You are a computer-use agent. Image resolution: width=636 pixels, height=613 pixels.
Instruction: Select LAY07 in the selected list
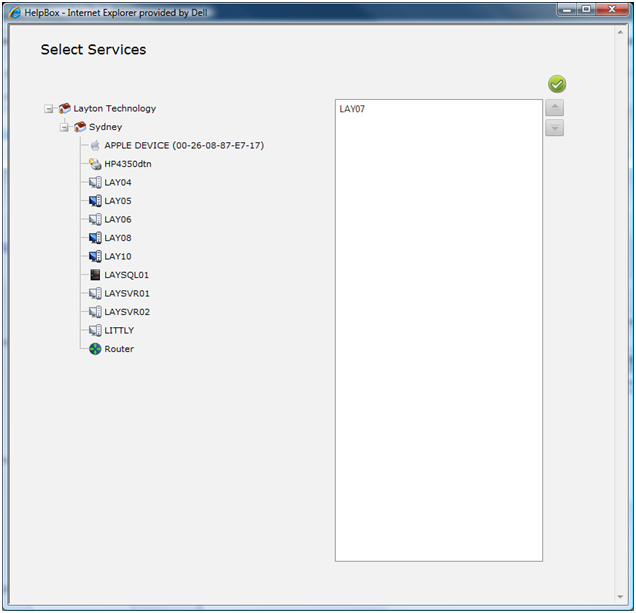point(352,109)
